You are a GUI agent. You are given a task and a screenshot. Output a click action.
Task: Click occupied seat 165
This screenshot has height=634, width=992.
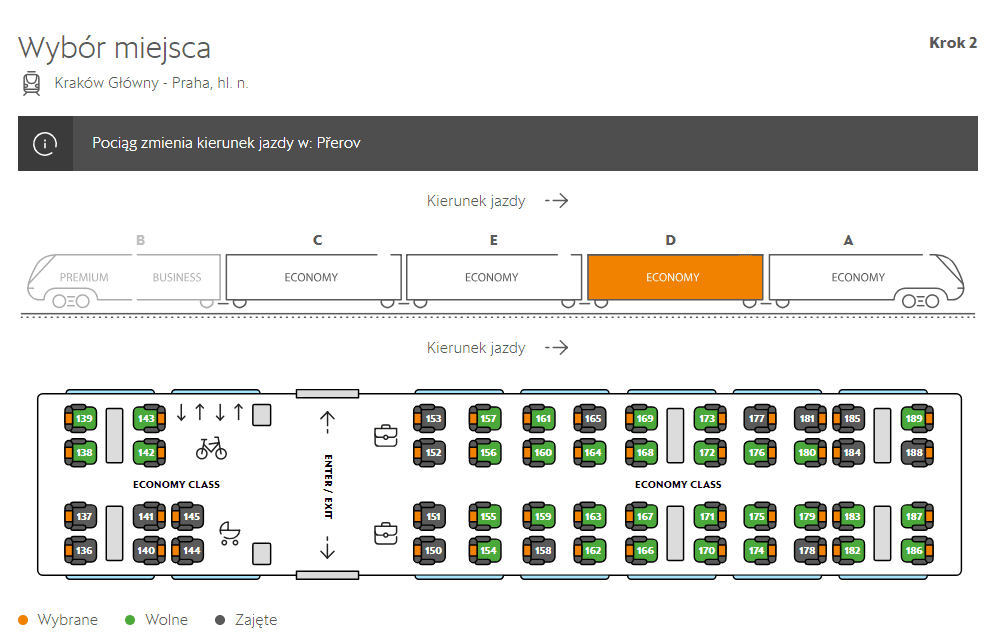590,418
